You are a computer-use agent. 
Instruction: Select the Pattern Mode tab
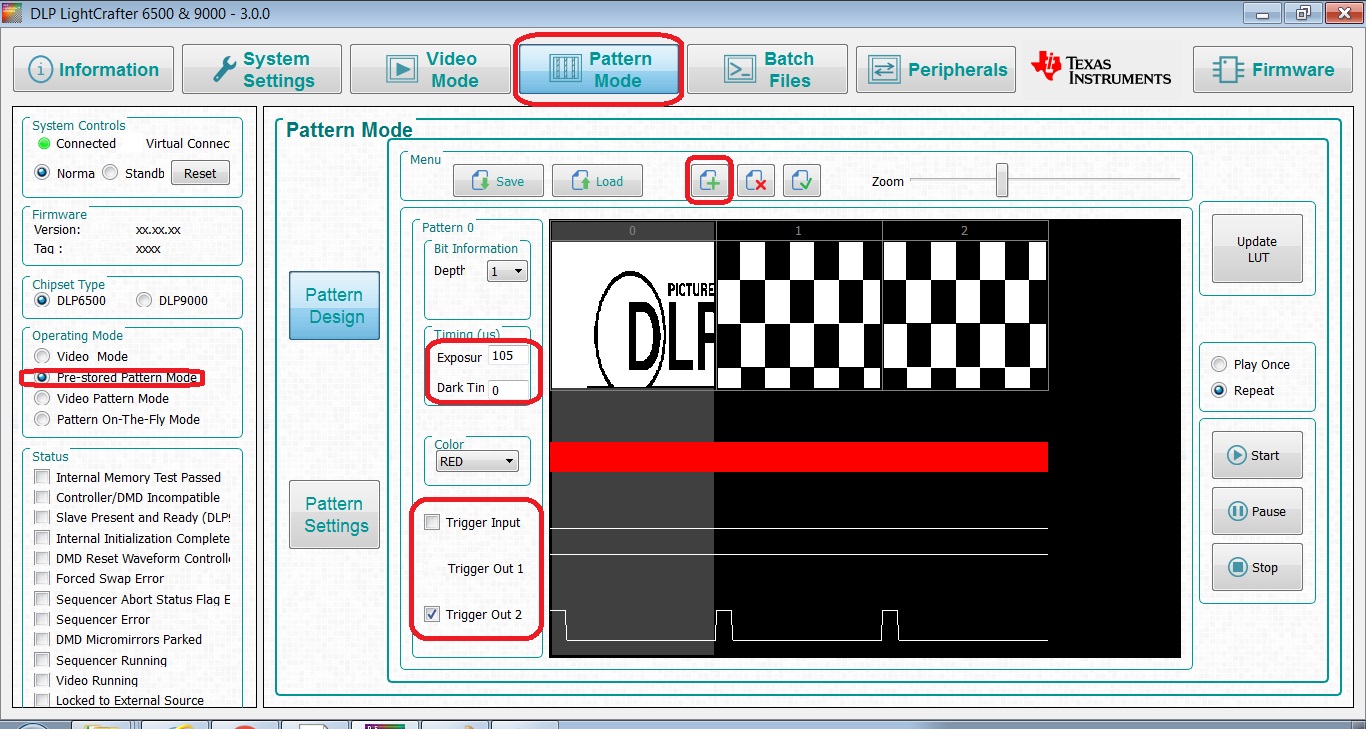click(x=599, y=70)
